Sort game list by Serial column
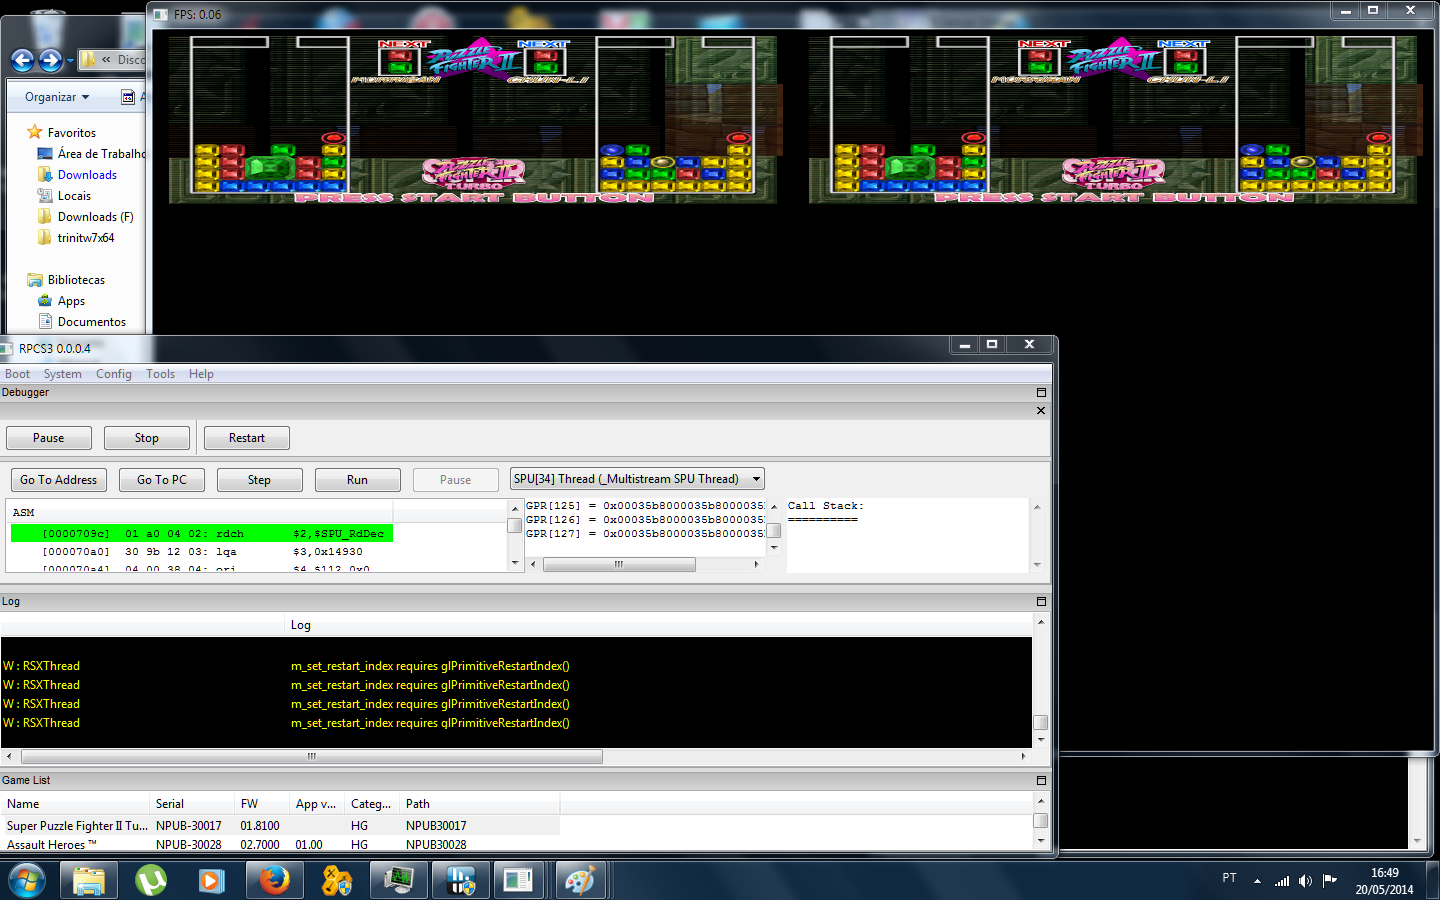The width and height of the screenshot is (1440, 900). point(192,804)
